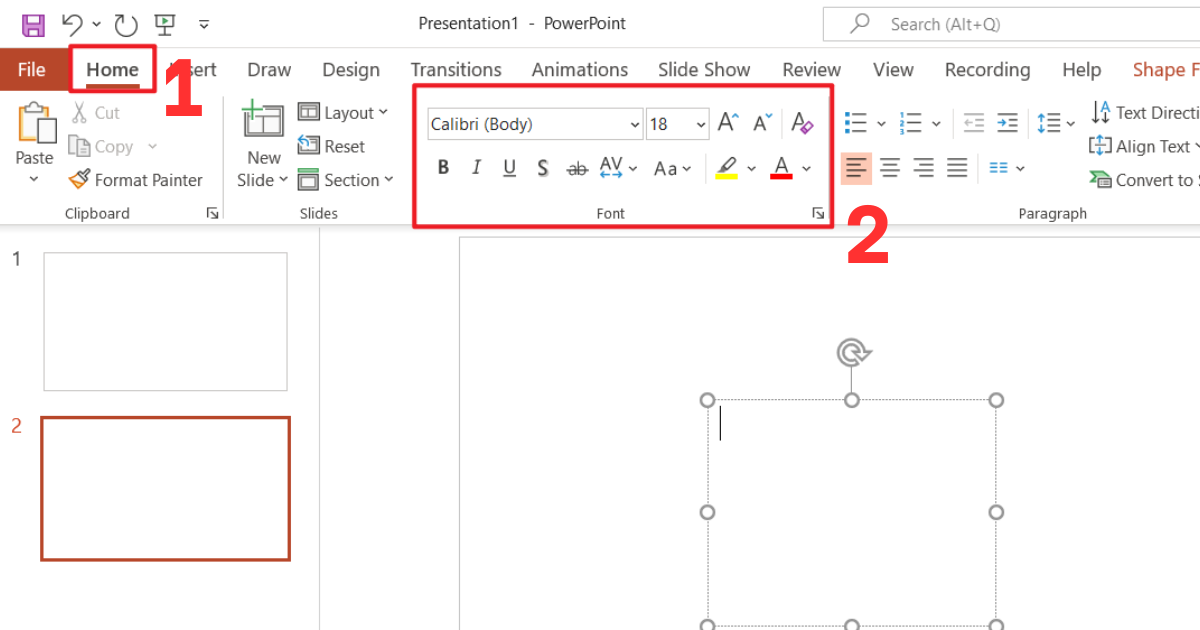Open the Line Spacing options
The image size is (1200, 630).
1048,122
